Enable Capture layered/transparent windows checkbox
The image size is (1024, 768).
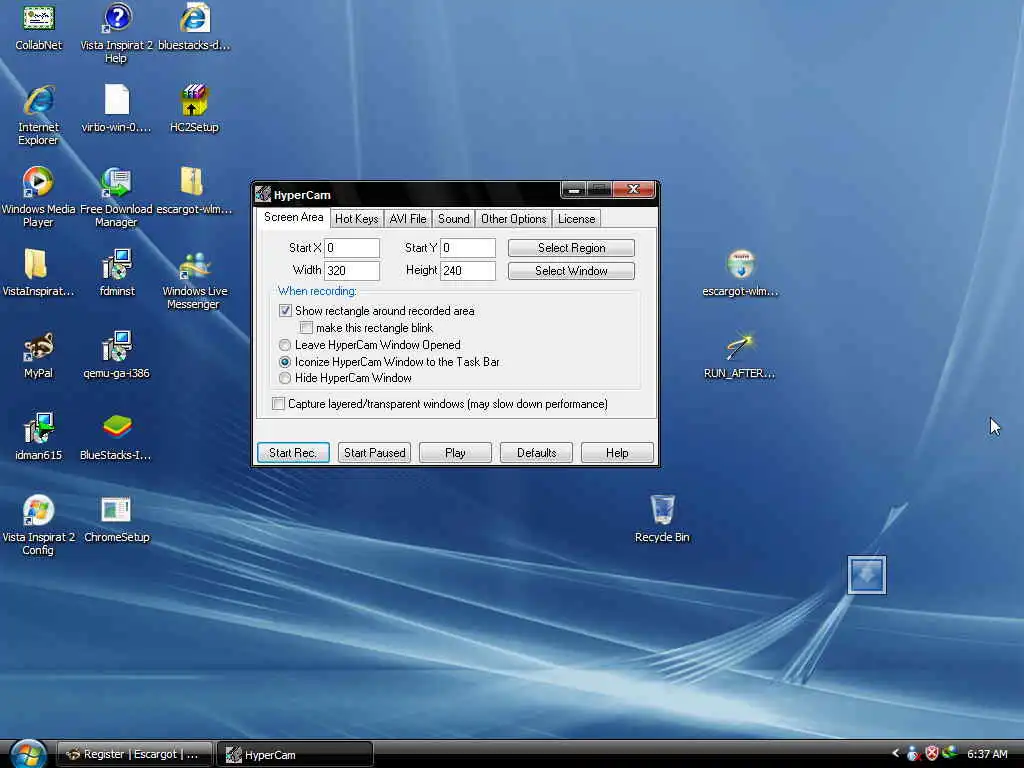278,404
